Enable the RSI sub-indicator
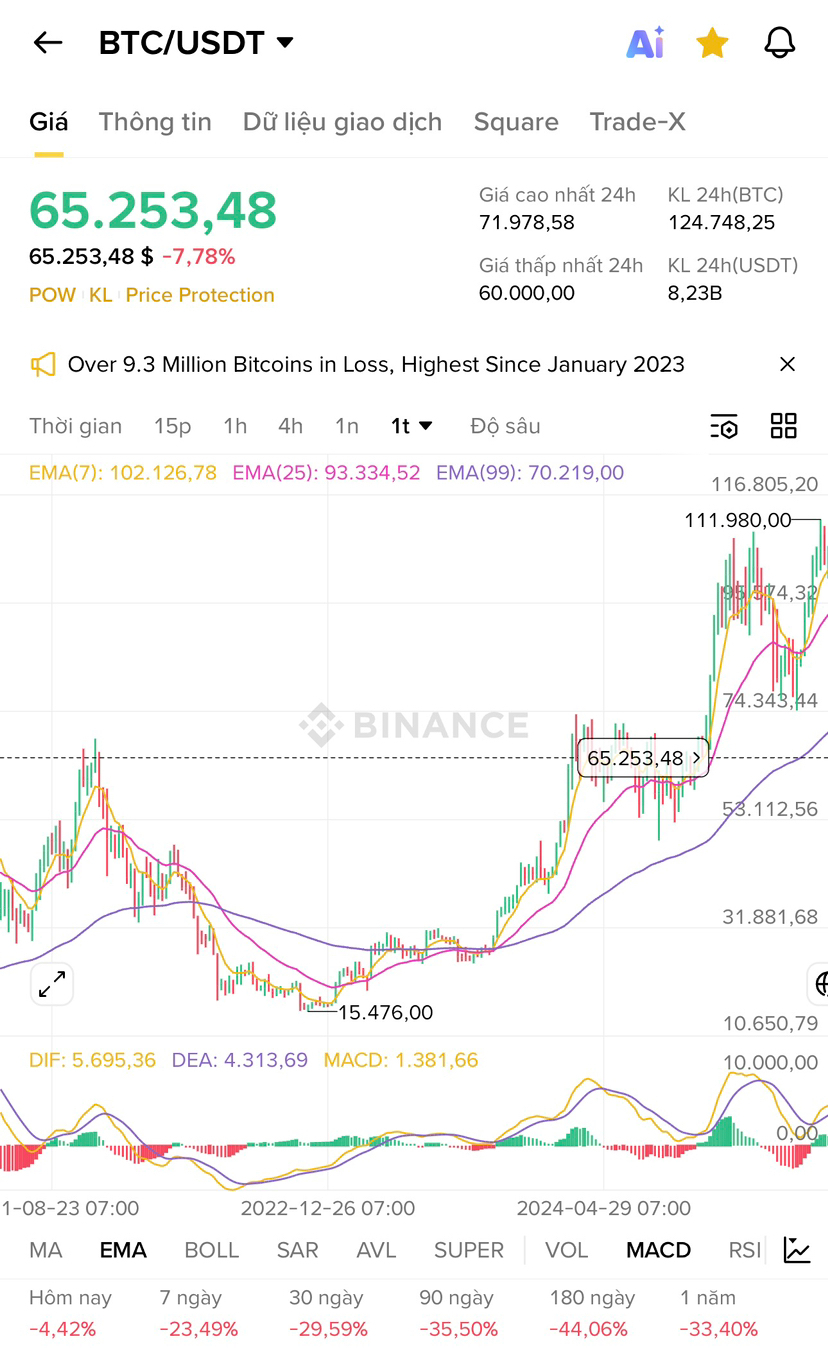The image size is (828, 1348). tap(745, 1250)
